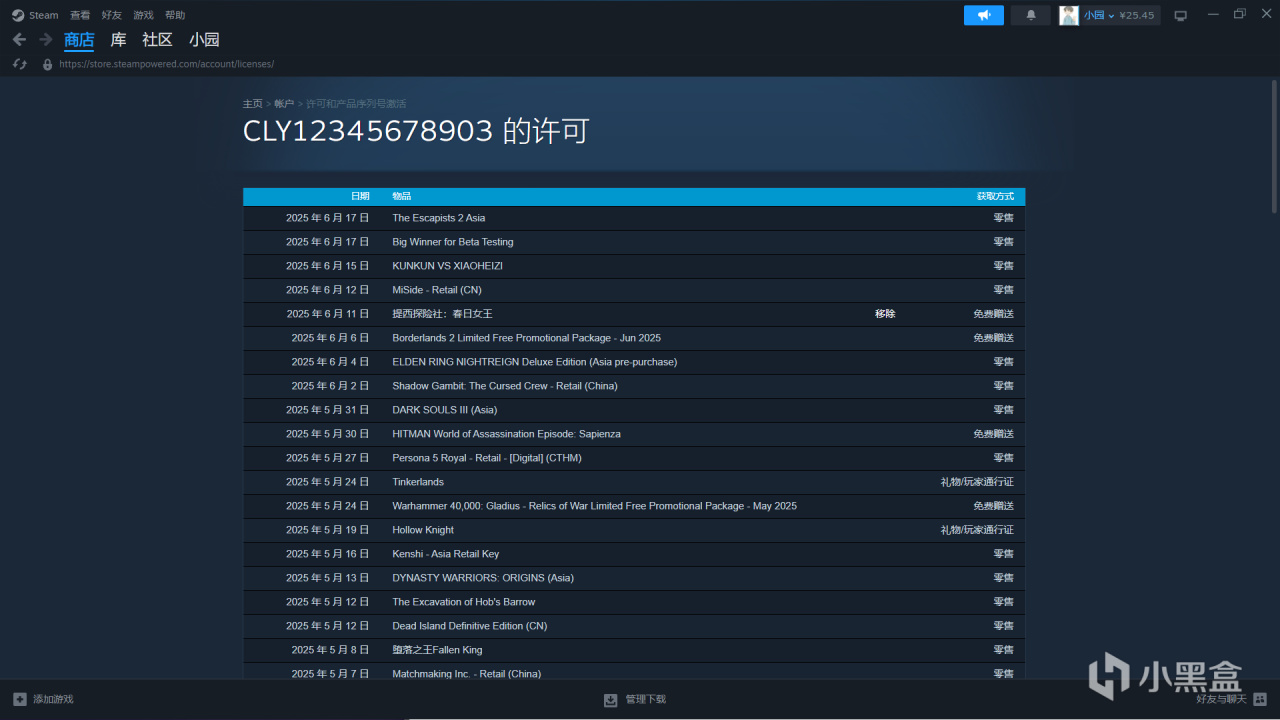Click wallet balance ¥25.45
The width and height of the screenshot is (1280, 720).
click(x=1137, y=15)
